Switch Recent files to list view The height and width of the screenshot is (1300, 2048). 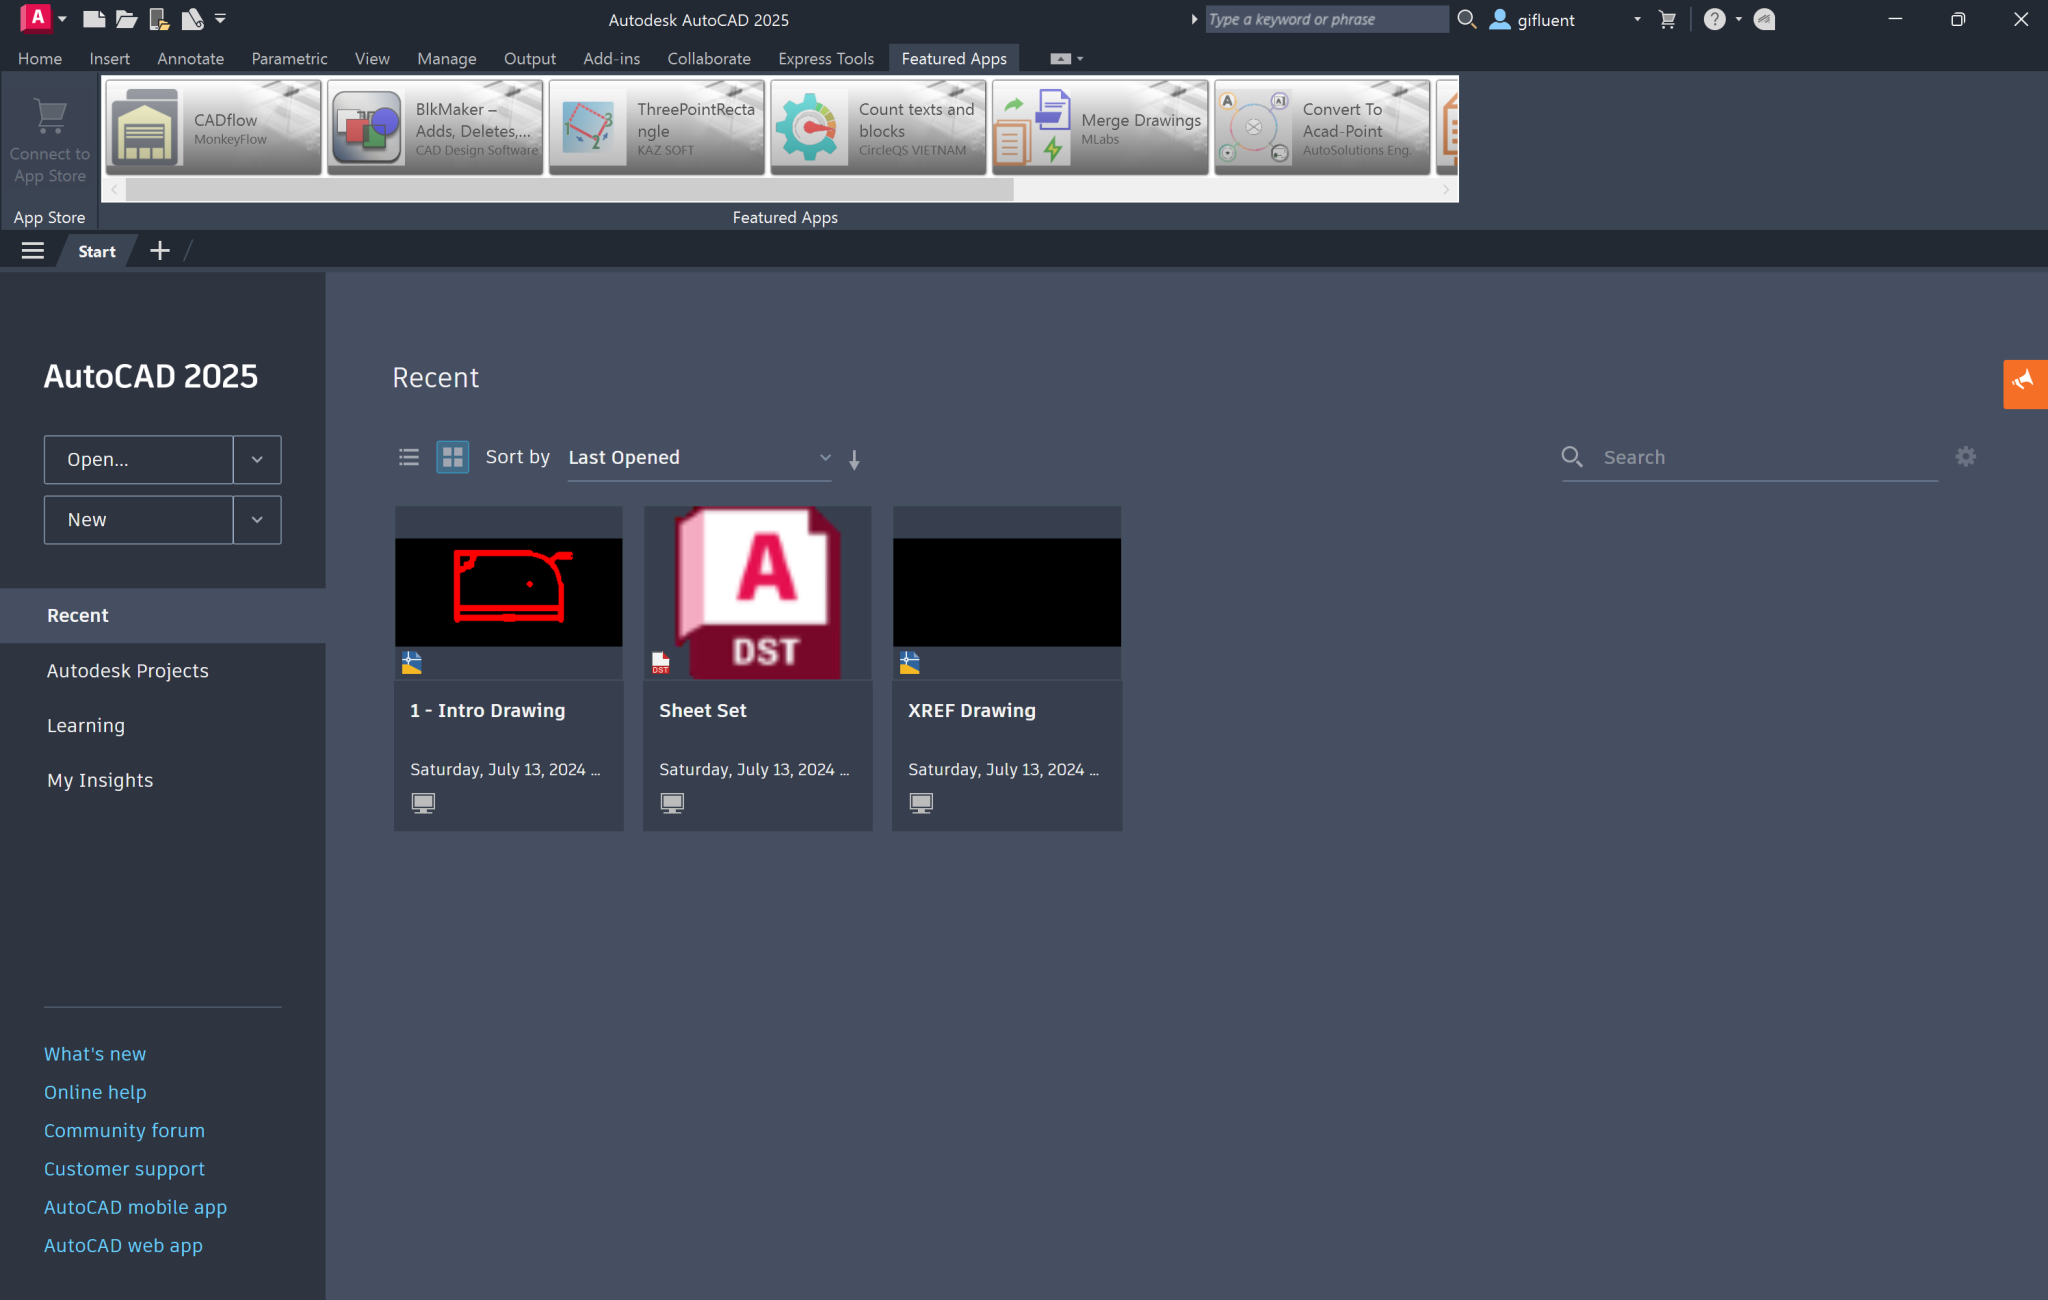[409, 457]
